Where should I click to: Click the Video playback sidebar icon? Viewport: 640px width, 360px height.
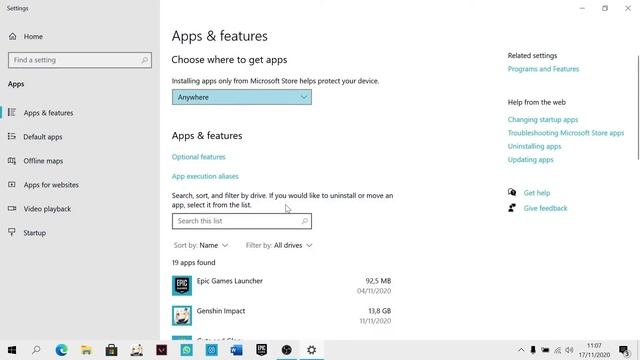pos(12,209)
